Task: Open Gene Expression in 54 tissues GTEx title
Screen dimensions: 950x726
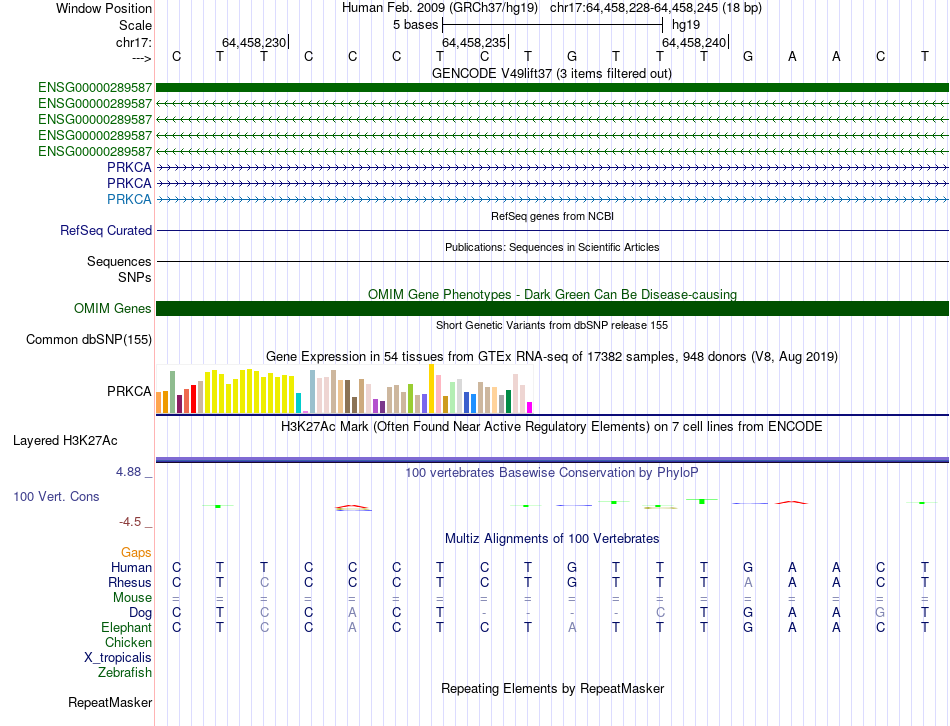Action: pyautogui.click(x=552, y=356)
